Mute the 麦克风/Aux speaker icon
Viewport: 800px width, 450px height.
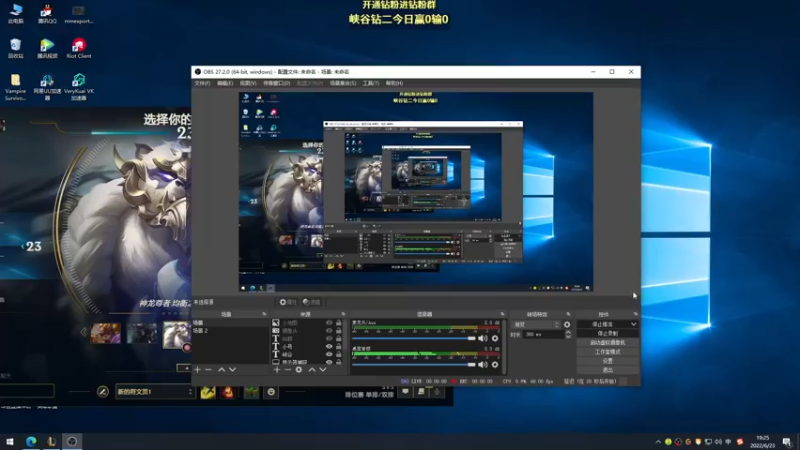pos(483,338)
